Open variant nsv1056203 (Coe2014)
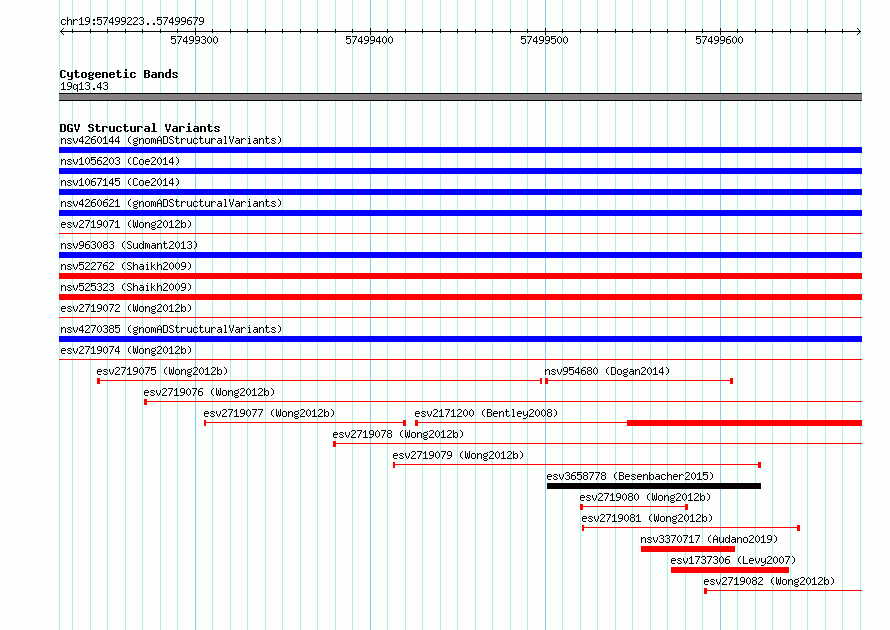Screen dimensions: 890x630 (x=120, y=161)
